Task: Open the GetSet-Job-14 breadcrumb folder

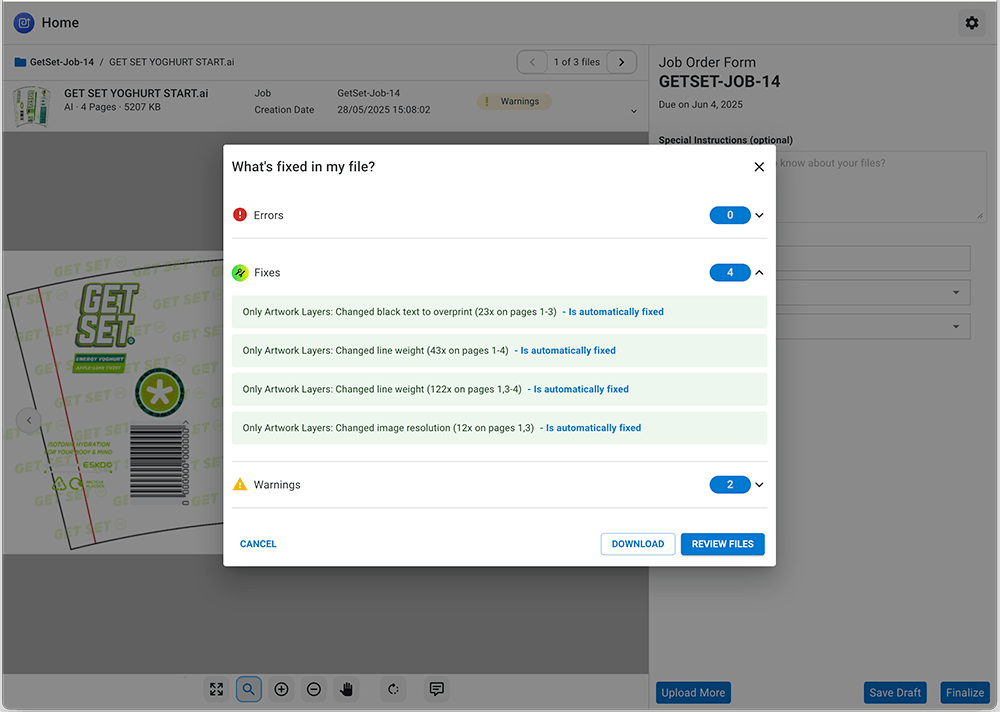Action: click(61, 62)
